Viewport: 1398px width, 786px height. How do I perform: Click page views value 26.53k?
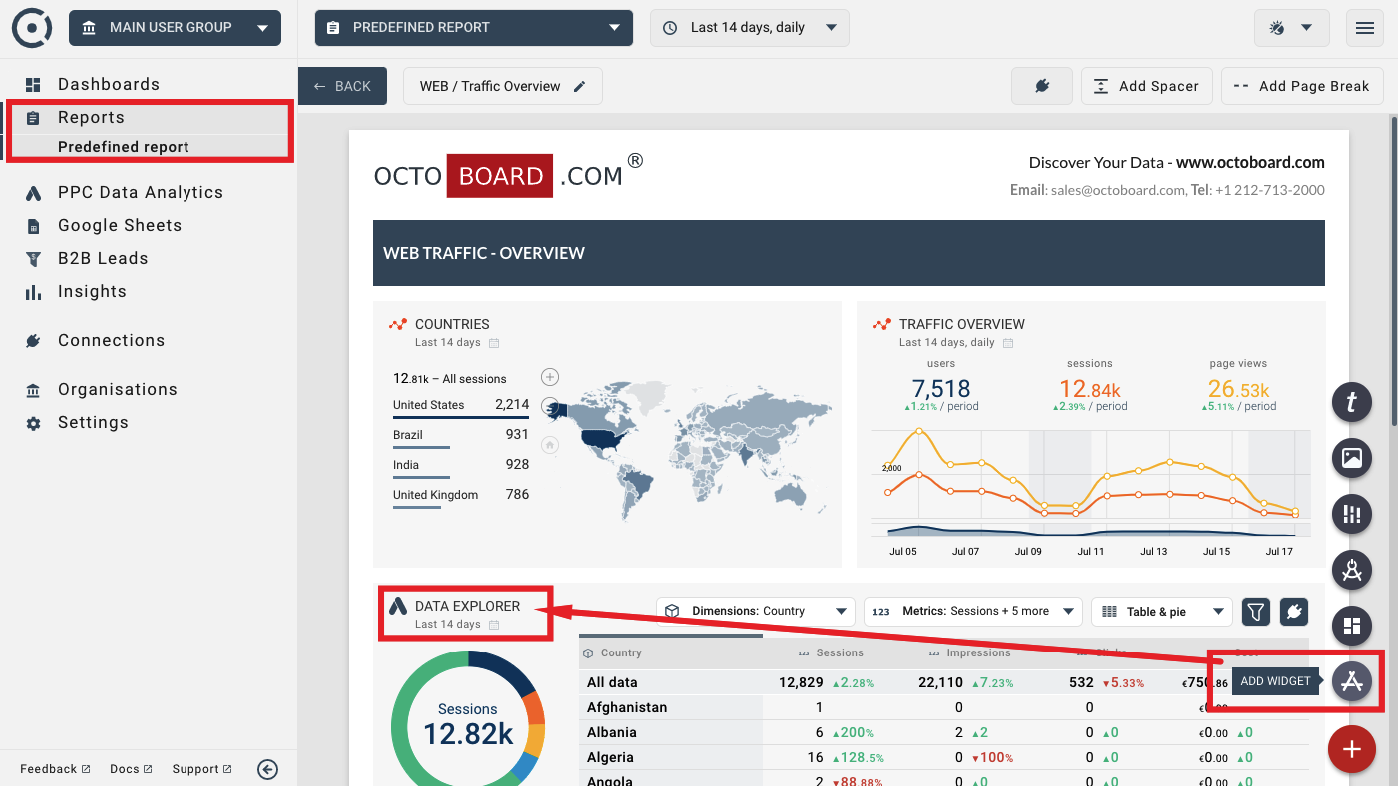point(1238,389)
